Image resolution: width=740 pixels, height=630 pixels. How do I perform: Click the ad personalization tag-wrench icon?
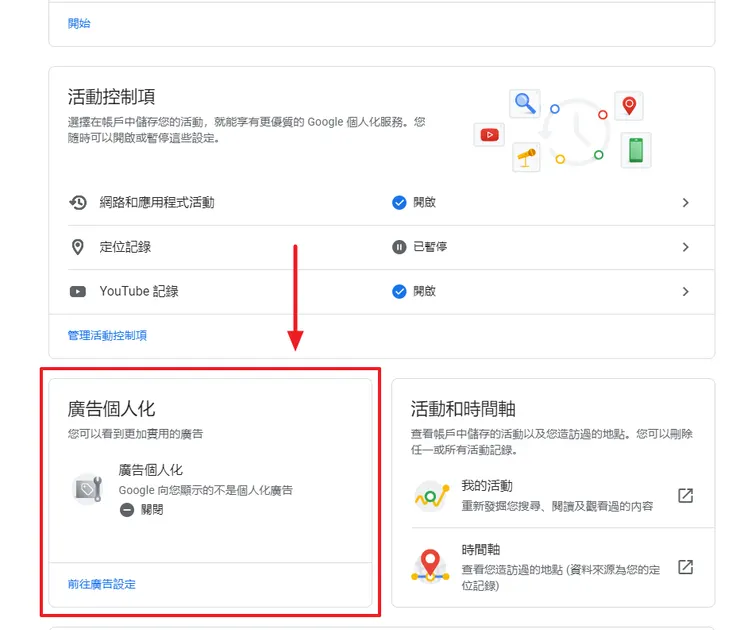[x=87, y=489]
